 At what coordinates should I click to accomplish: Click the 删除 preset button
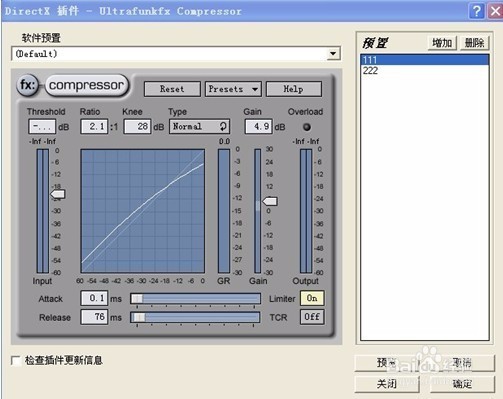click(474, 43)
